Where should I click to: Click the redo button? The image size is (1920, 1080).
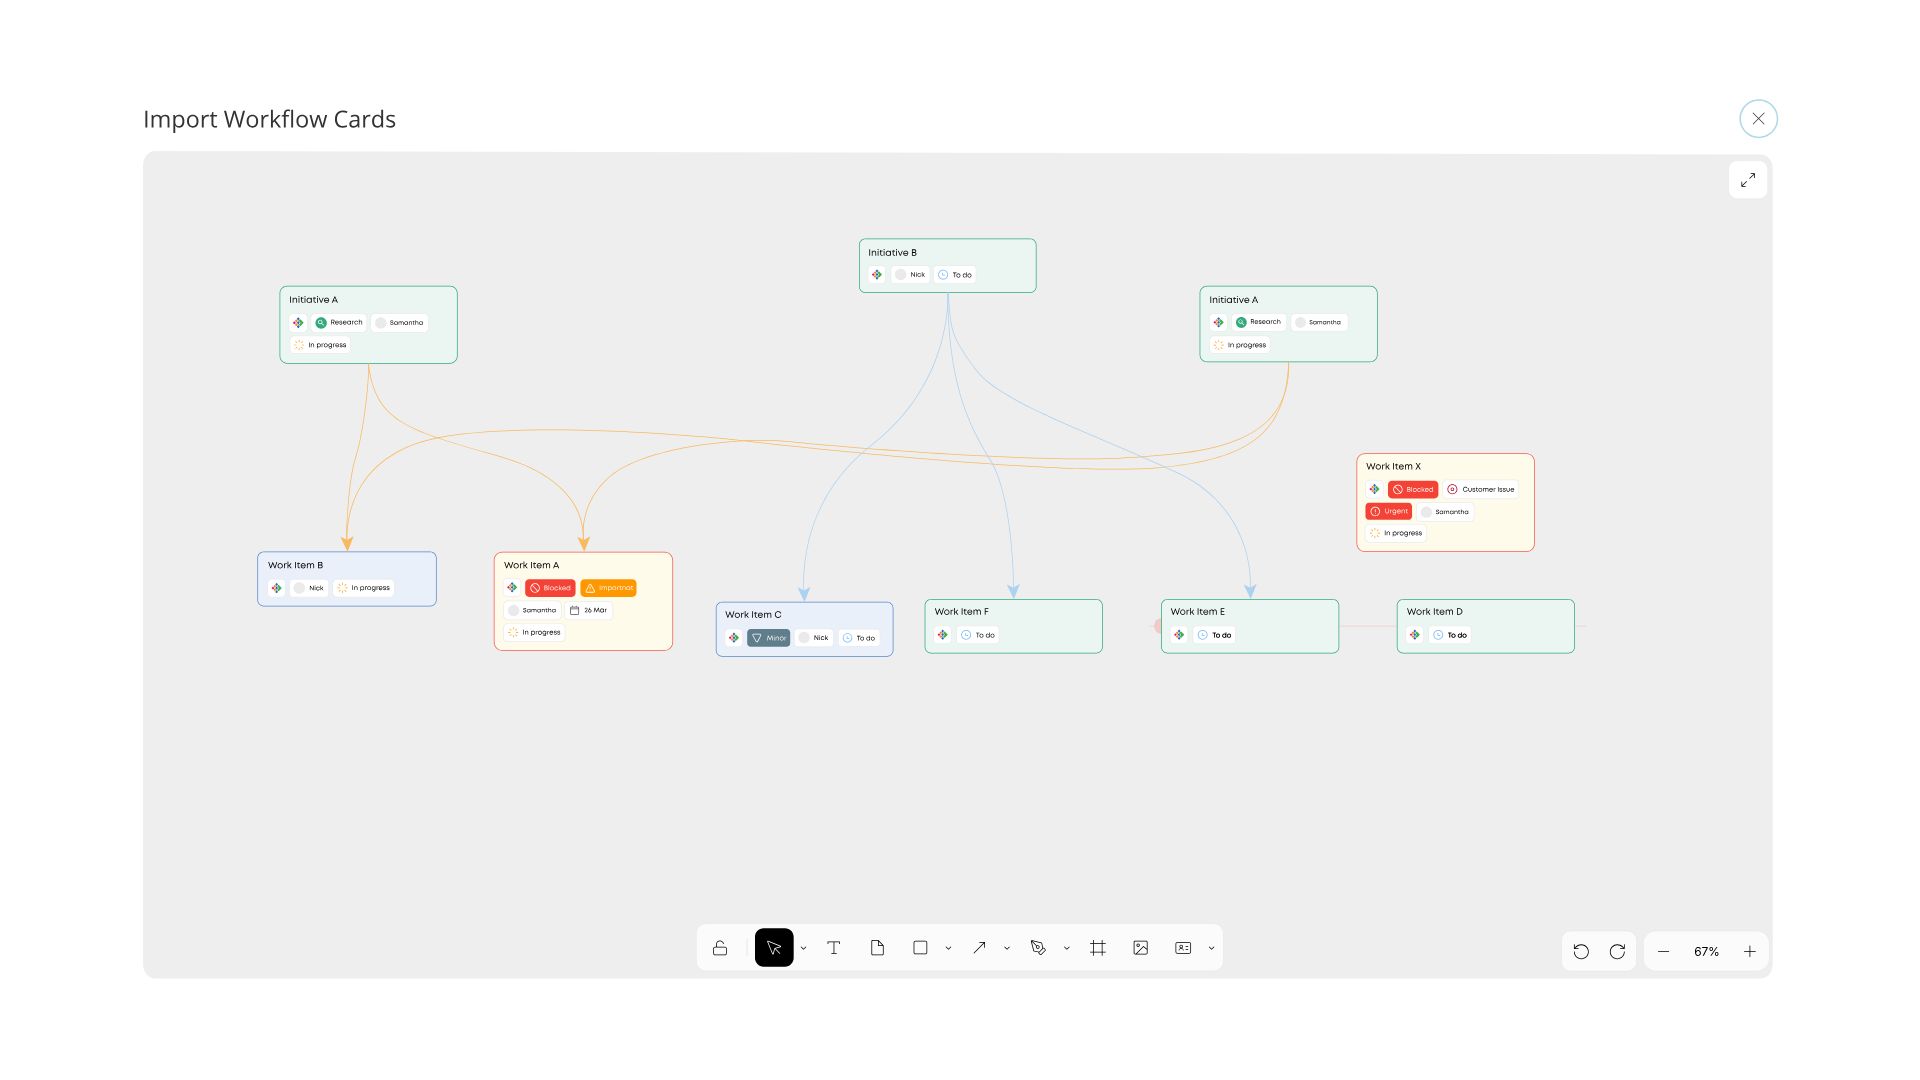[1617, 952]
